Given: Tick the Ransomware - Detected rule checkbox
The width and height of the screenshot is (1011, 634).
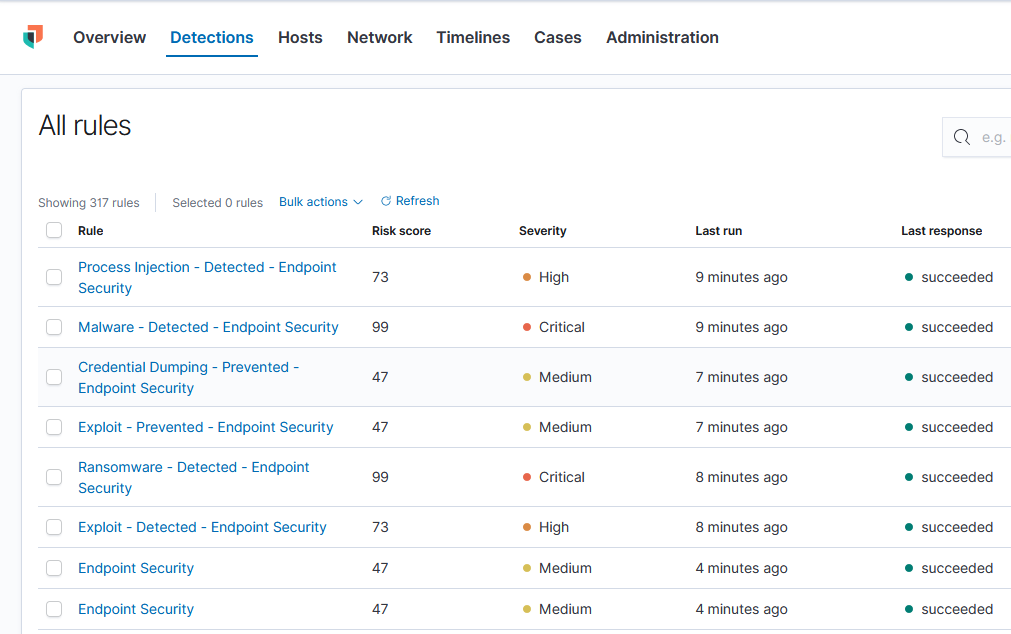Looking at the screenshot, I should (x=54, y=477).
